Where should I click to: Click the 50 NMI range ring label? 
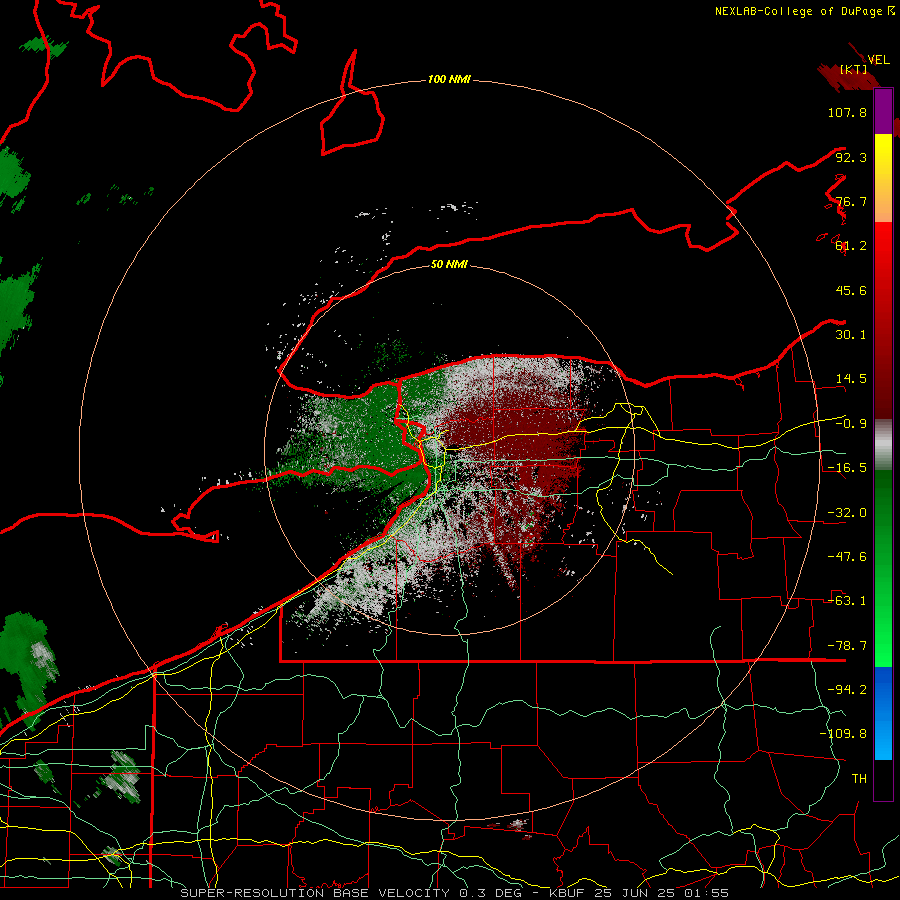coord(449,264)
